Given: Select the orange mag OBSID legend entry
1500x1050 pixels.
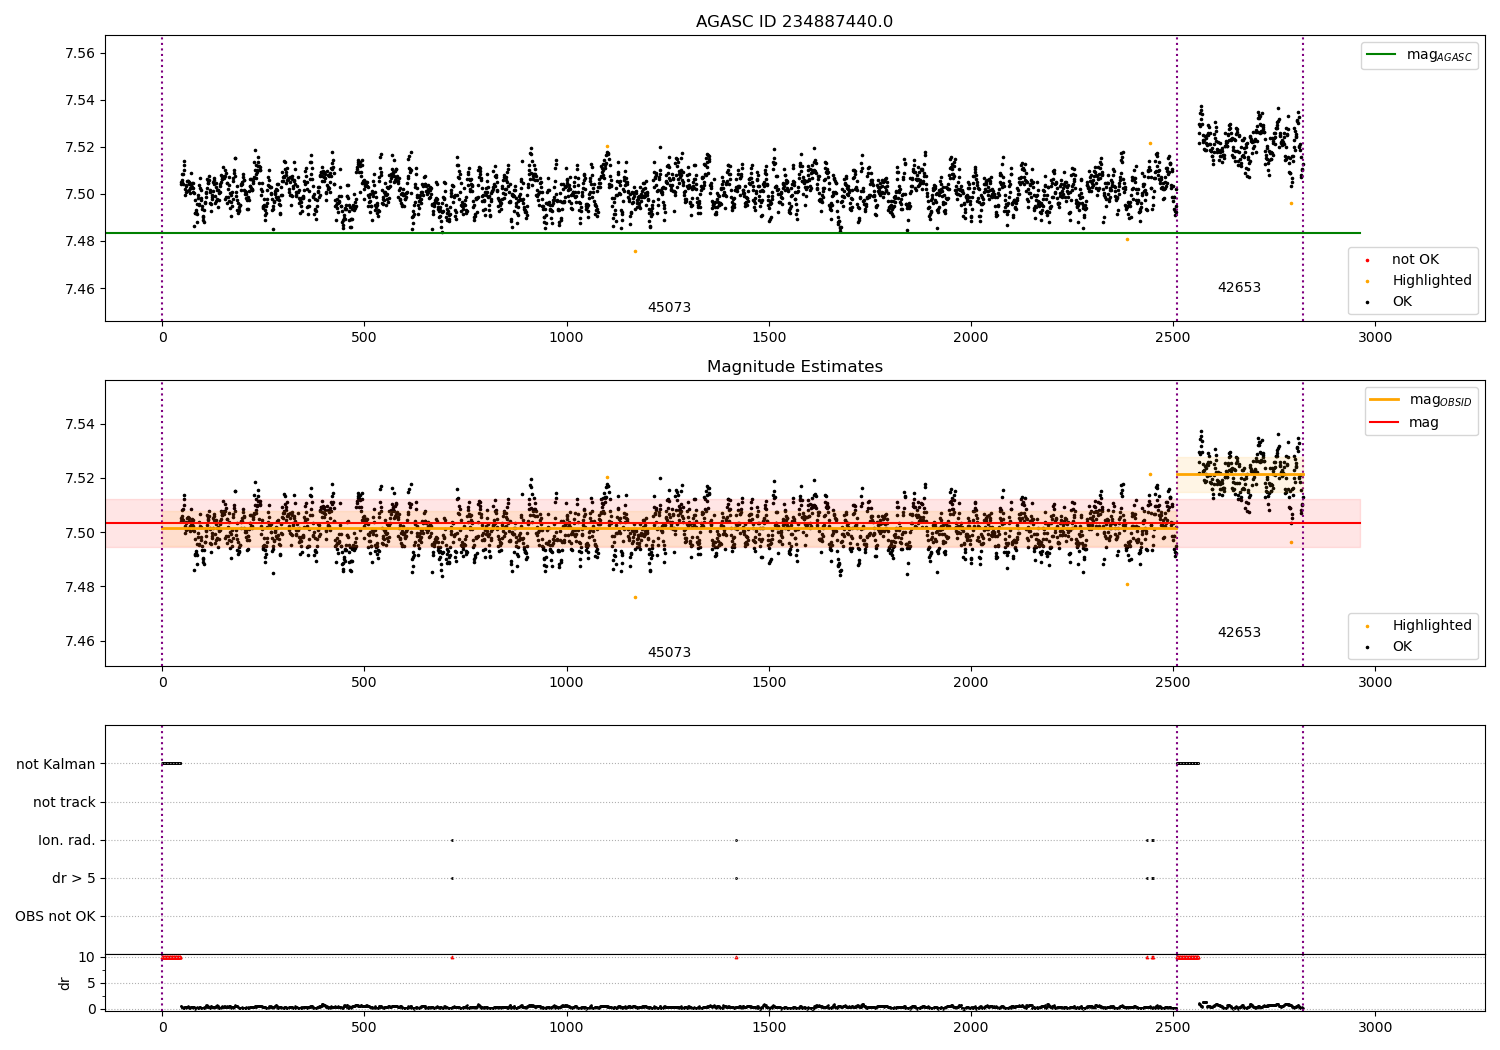Looking at the screenshot, I should pyautogui.click(x=1421, y=400).
